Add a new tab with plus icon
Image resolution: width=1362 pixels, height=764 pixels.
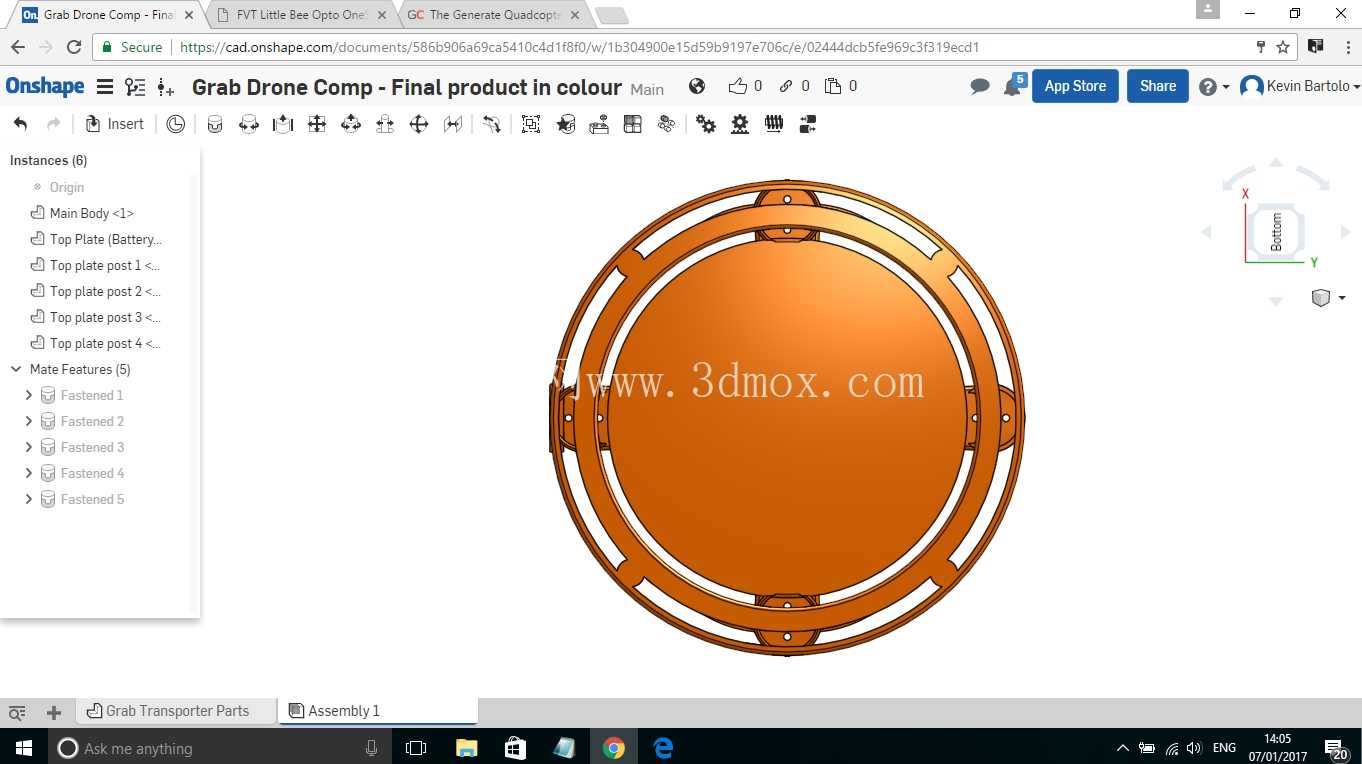click(x=54, y=712)
